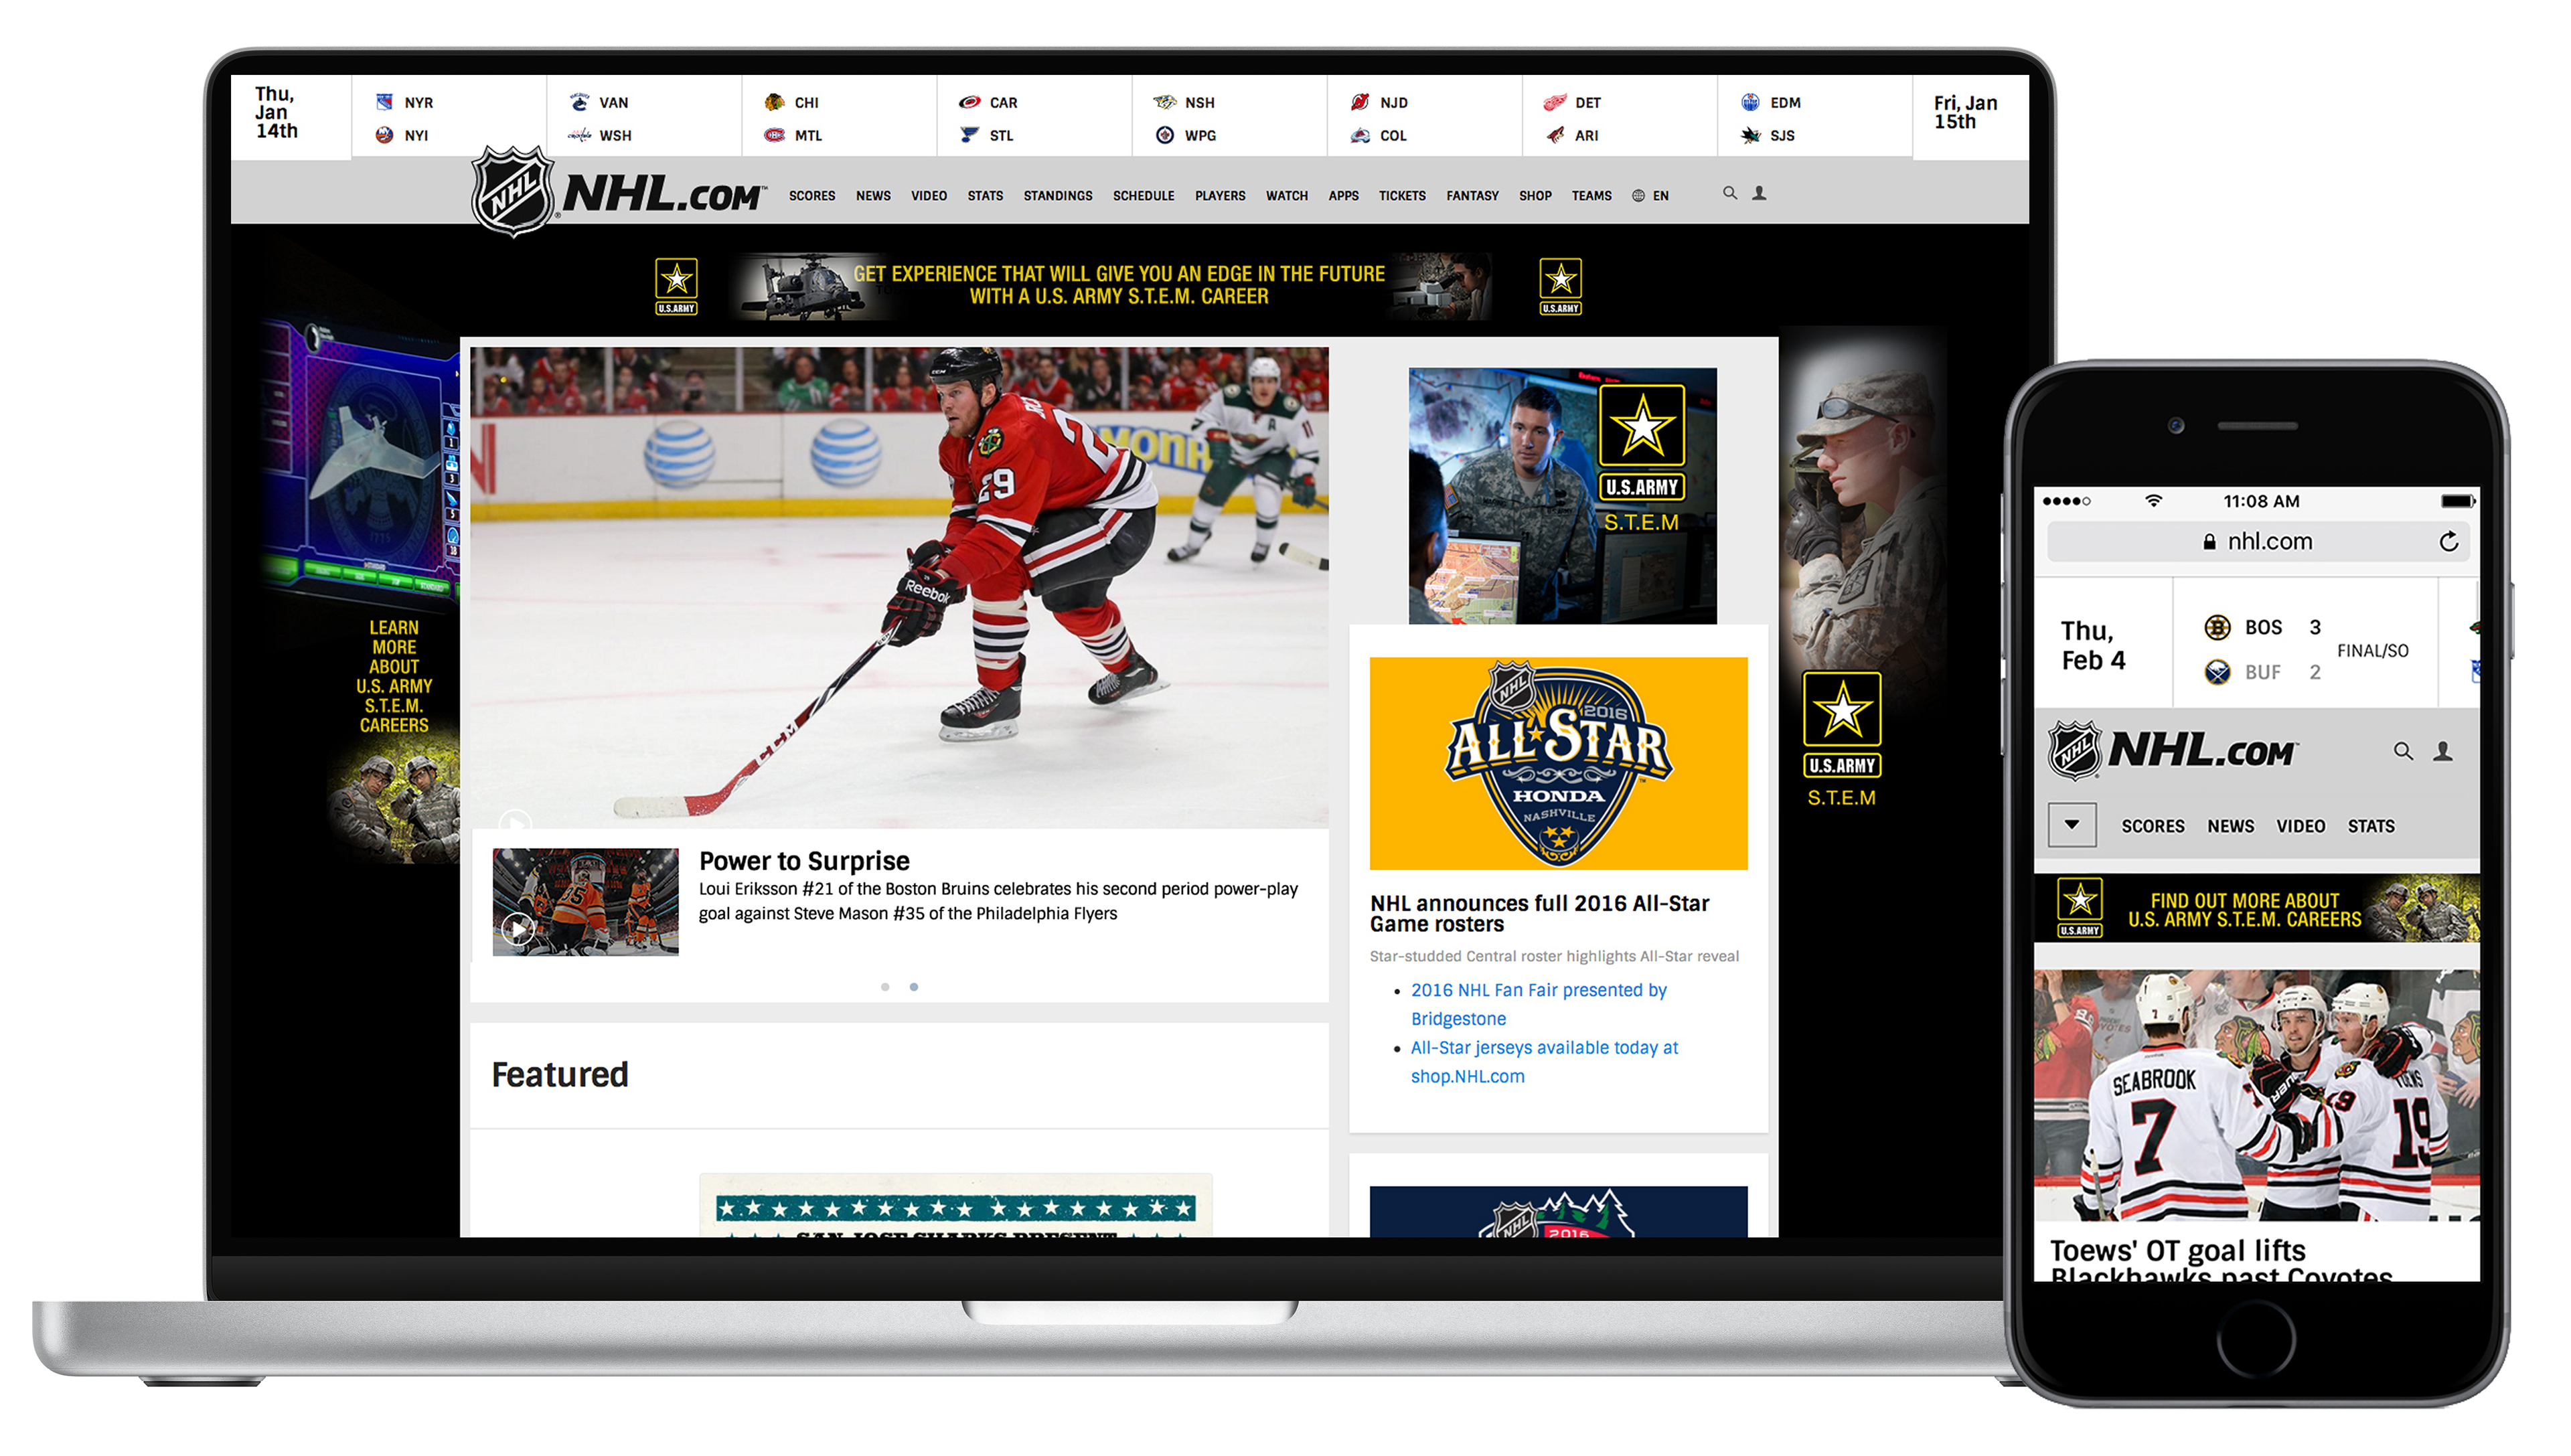Select the second carousel dot indicator
The image size is (2571, 1456).
coord(913,987)
